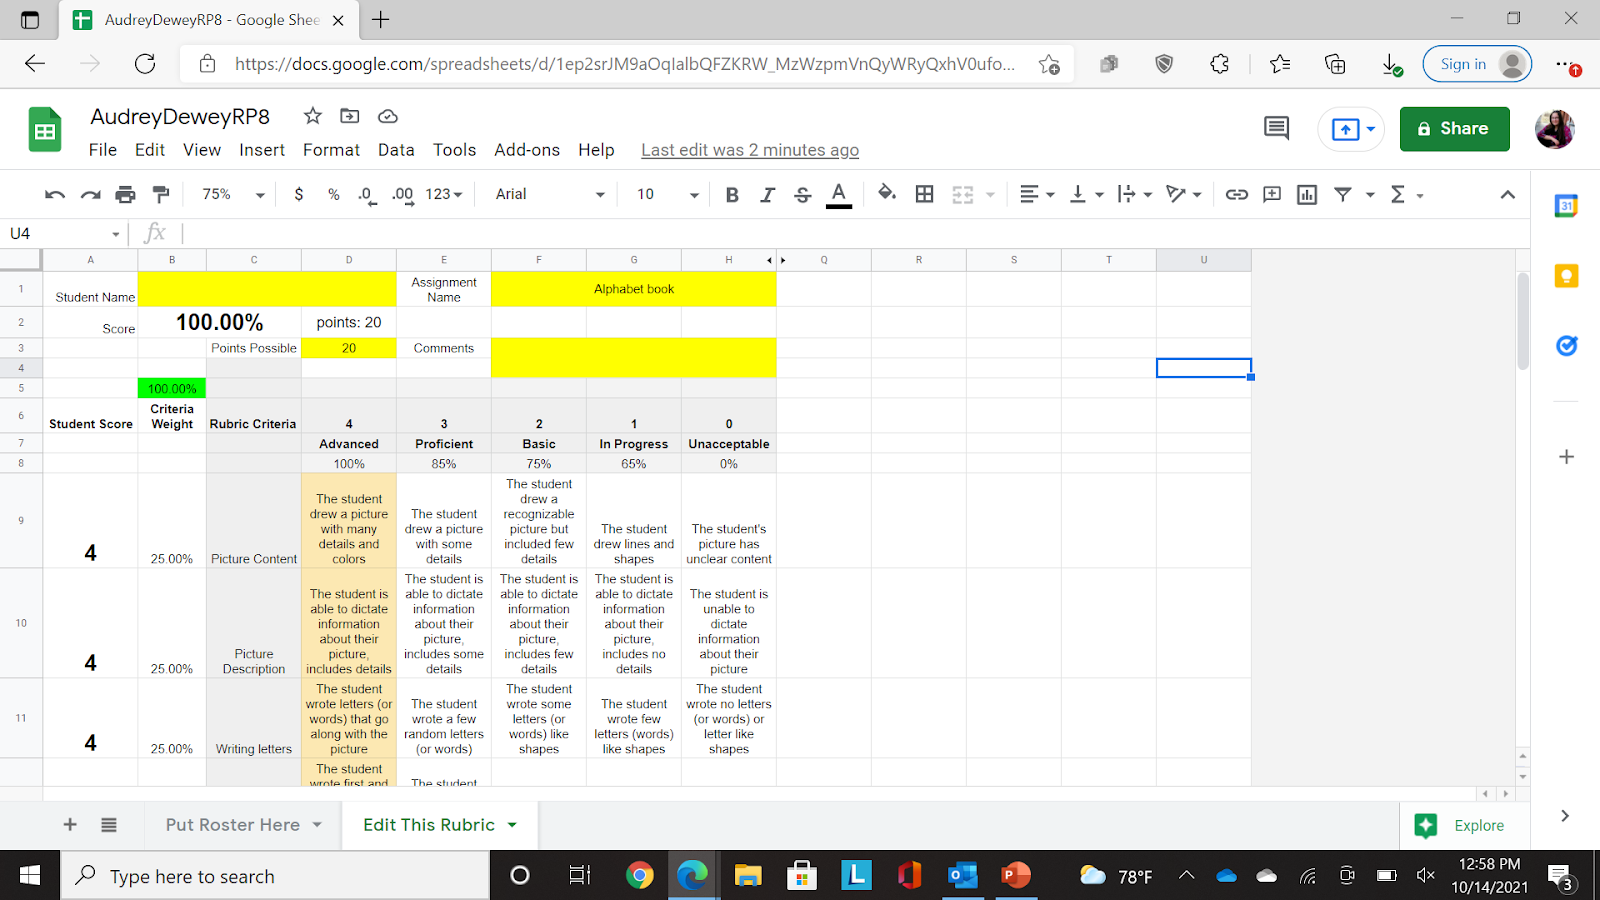
Task: Open Google Sheets home icon
Action: (x=45, y=129)
